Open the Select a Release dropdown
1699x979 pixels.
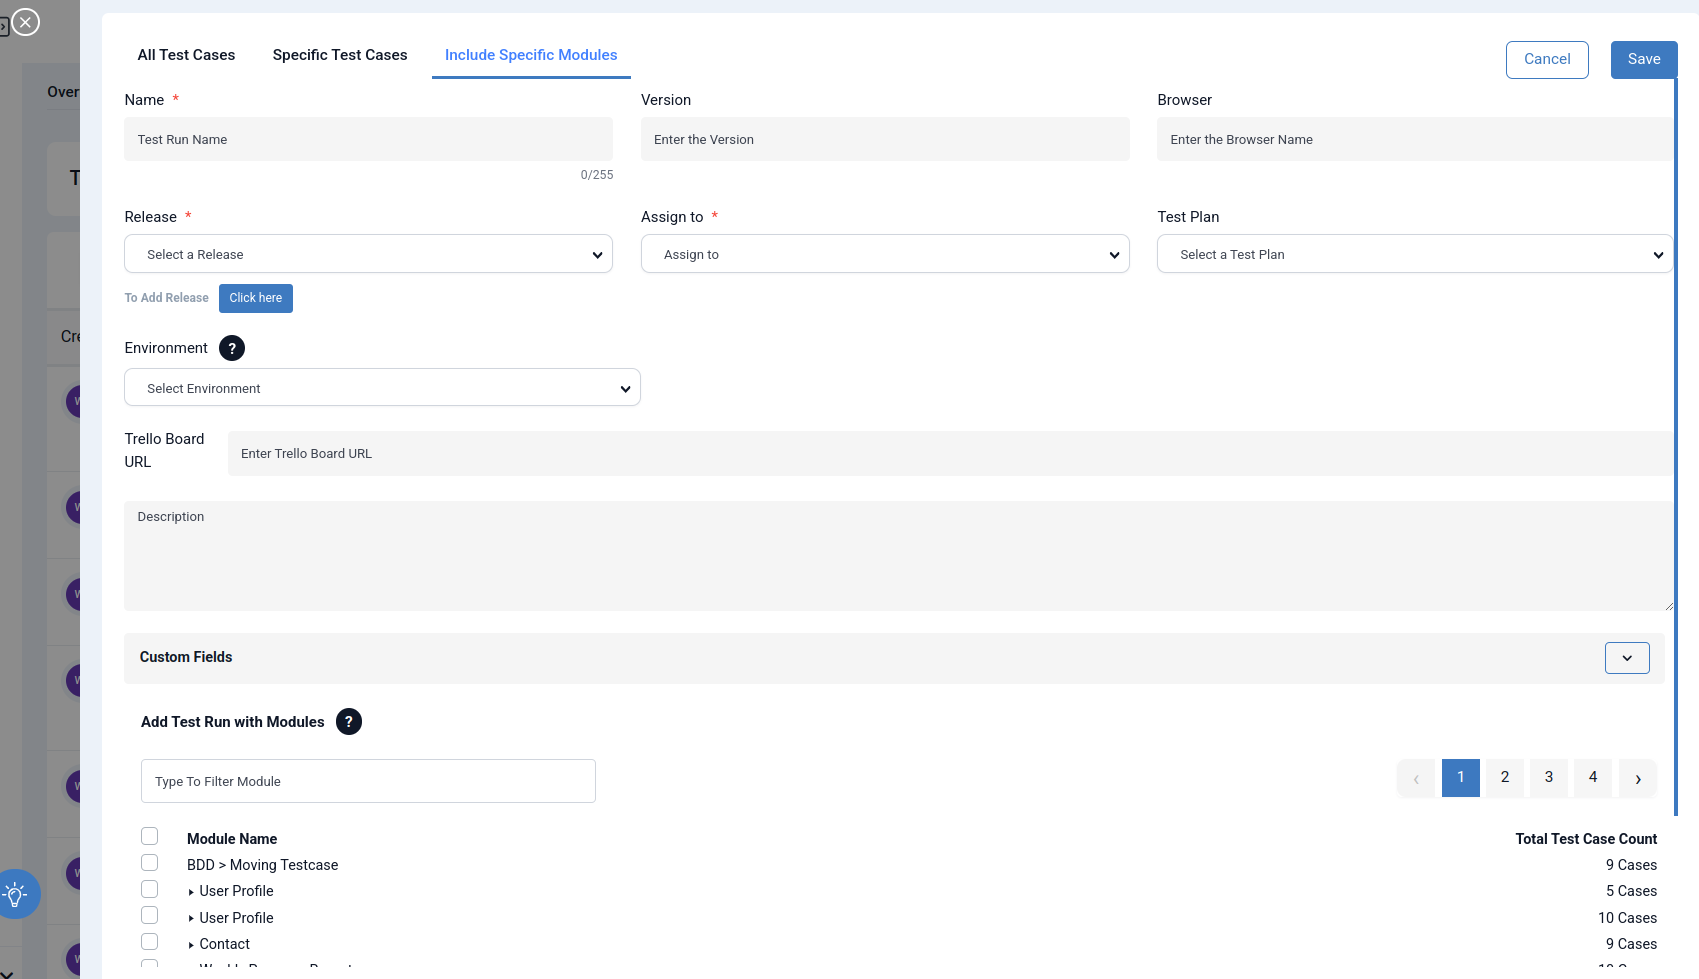tap(368, 254)
